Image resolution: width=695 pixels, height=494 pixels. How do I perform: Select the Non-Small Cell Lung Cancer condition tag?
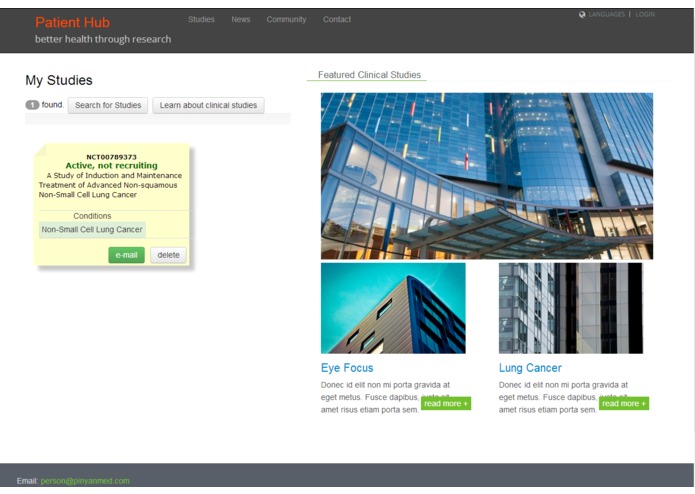point(92,229)
